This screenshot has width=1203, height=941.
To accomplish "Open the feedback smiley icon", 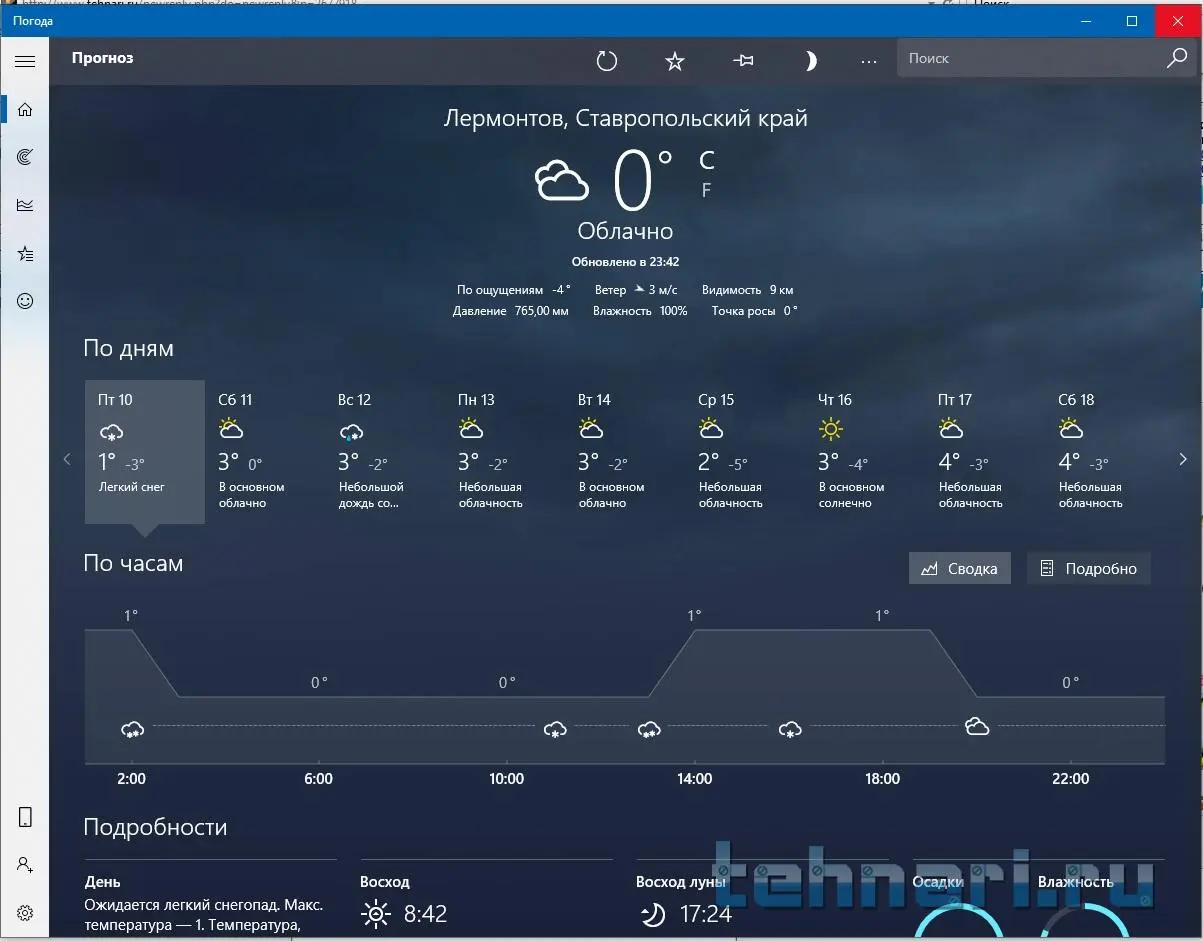I will pos(25,301).
